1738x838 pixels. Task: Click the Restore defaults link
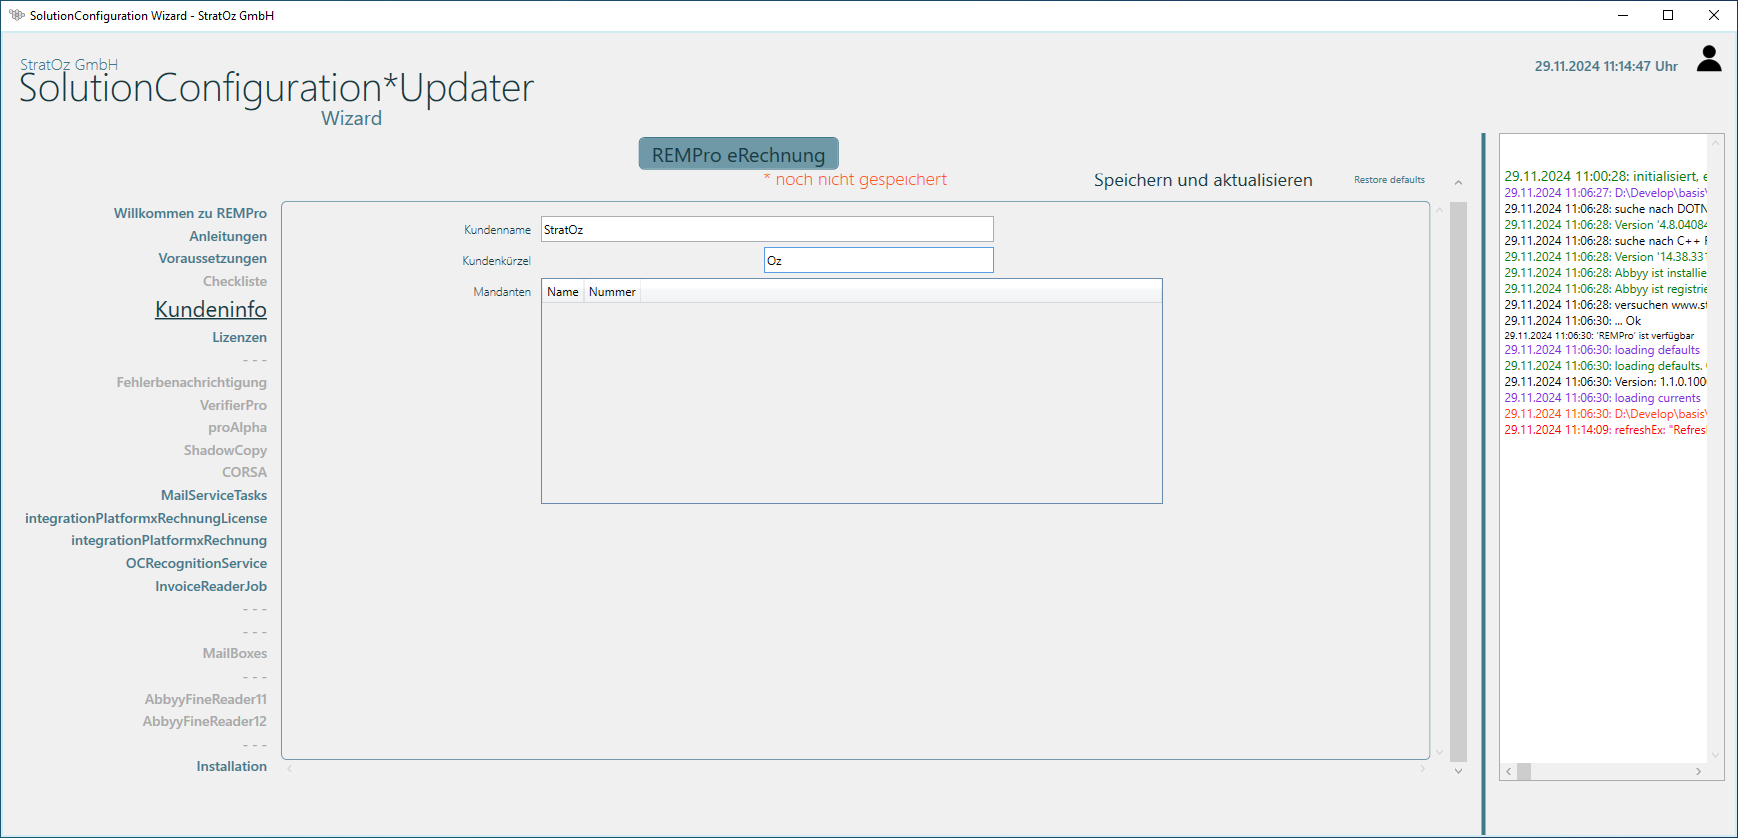(x=1389, y=180)
